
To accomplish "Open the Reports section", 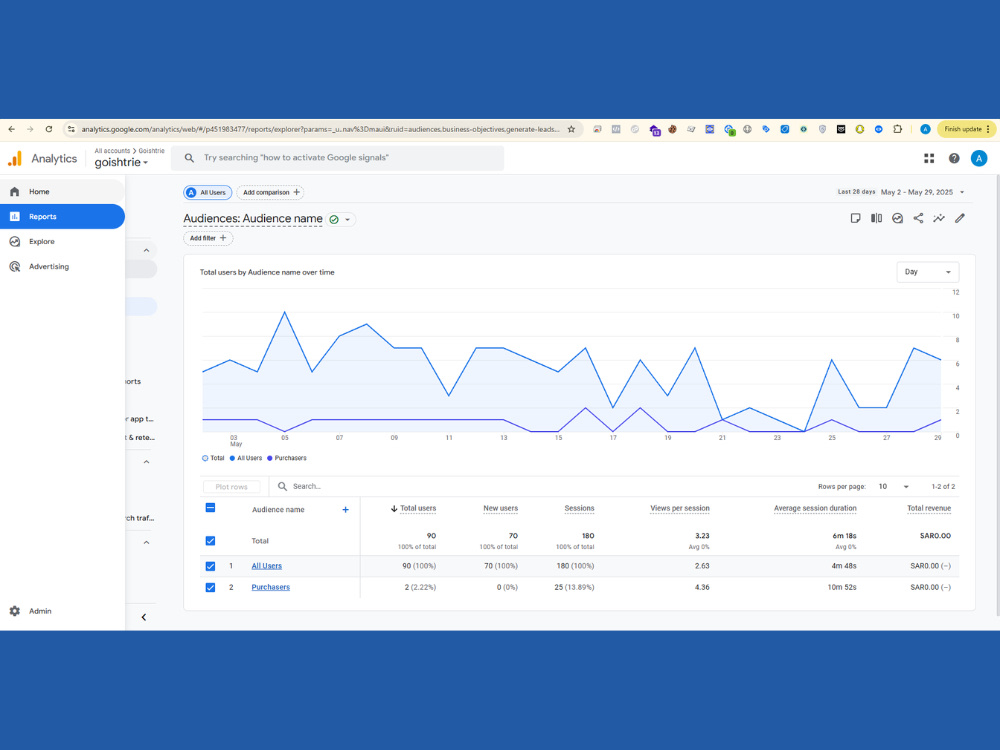I will pos(62,216).
